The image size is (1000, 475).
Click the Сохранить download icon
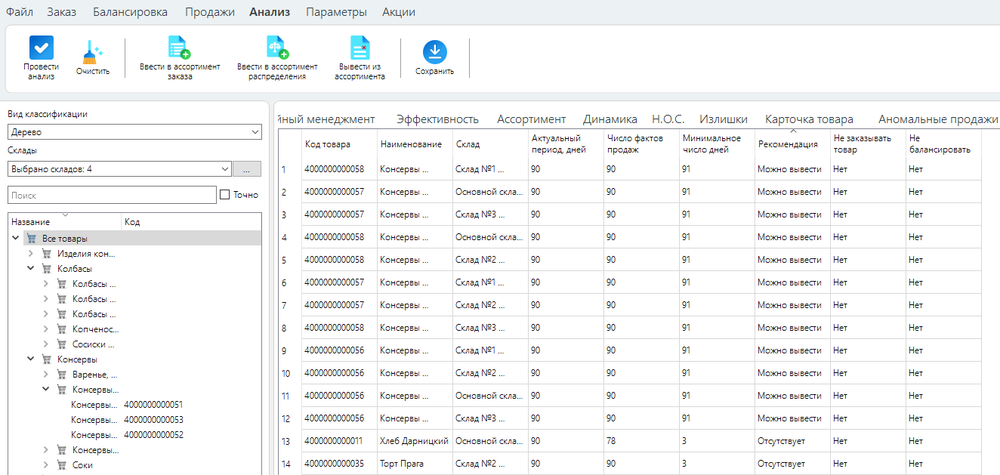434,52
